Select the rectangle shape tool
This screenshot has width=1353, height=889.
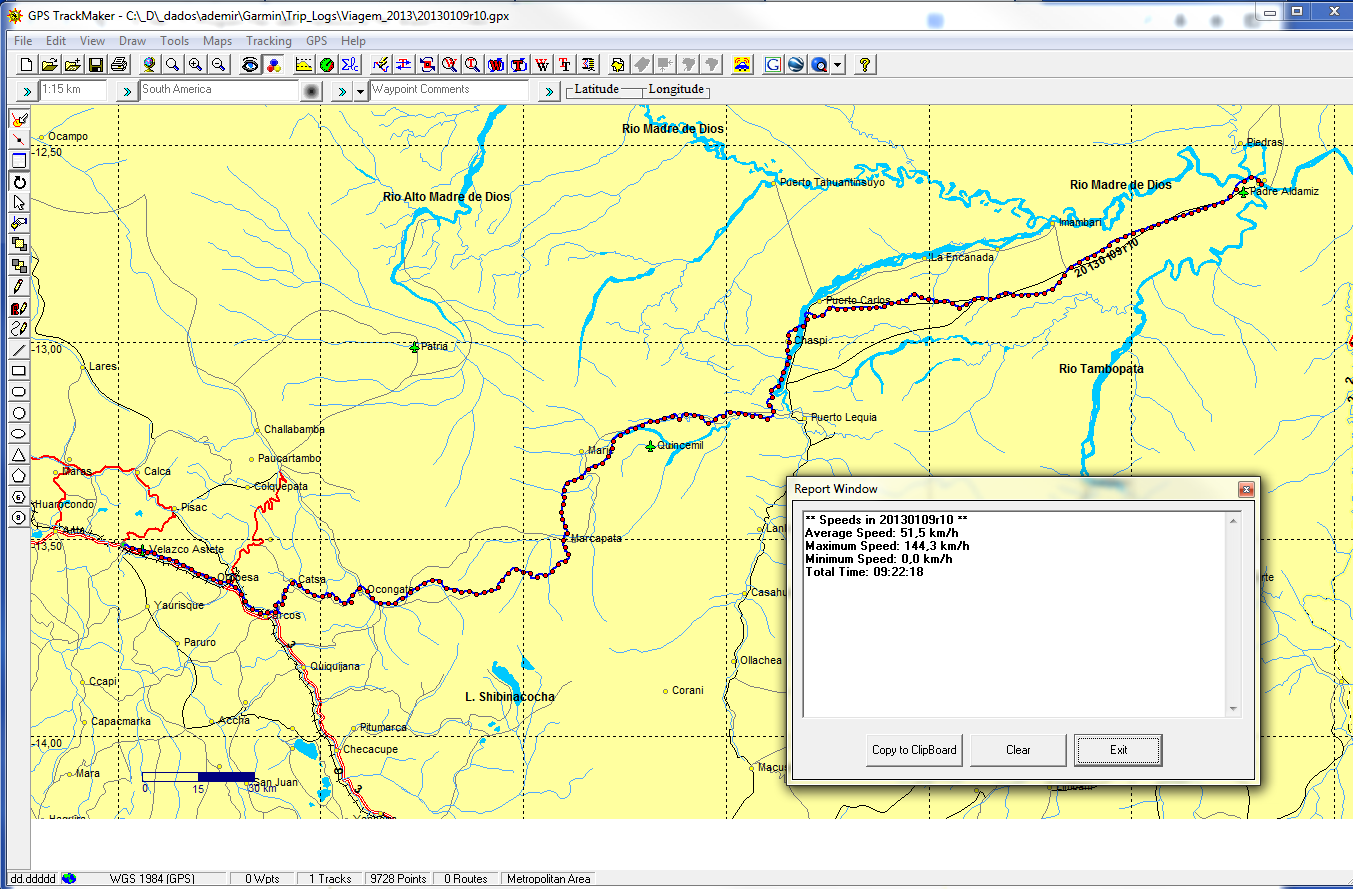point(19,371)
